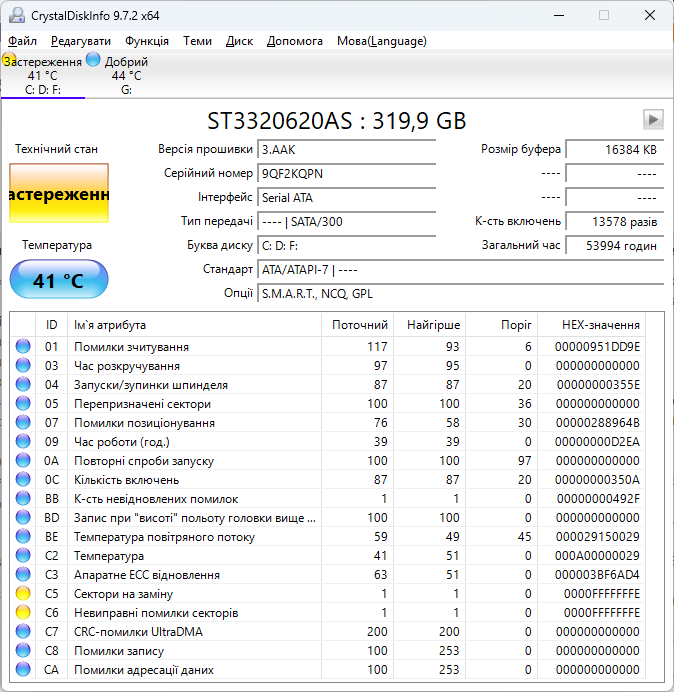Select the Час розкручування row
This screenshot has height=692, width=674.
coord(328,365)
